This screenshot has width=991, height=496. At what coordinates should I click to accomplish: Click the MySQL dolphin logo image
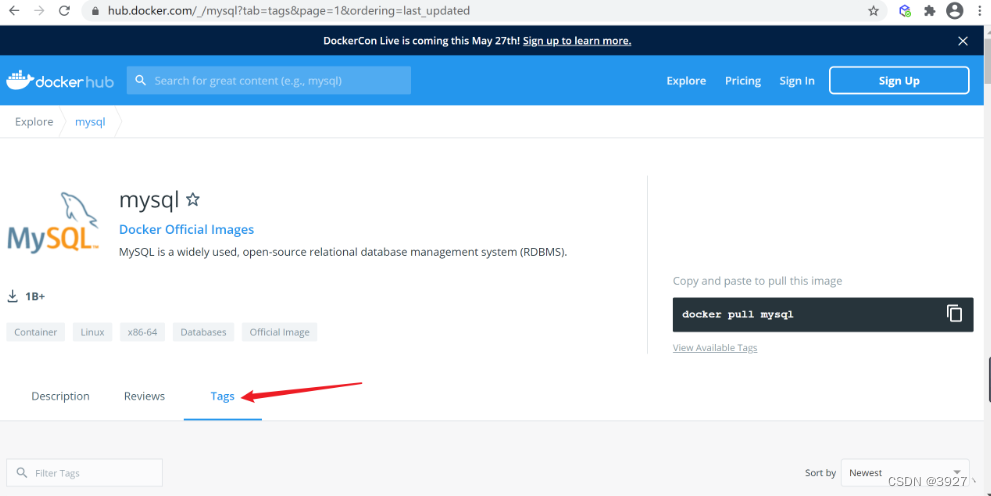[53, 222]
